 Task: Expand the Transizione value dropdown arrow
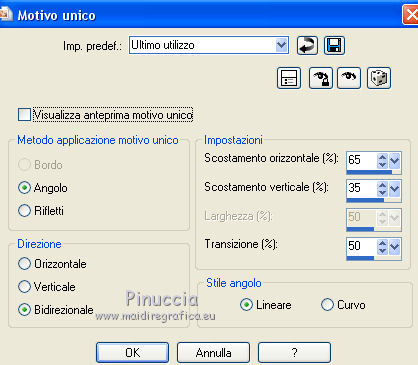pyautogui.click(x=395, y=247)
